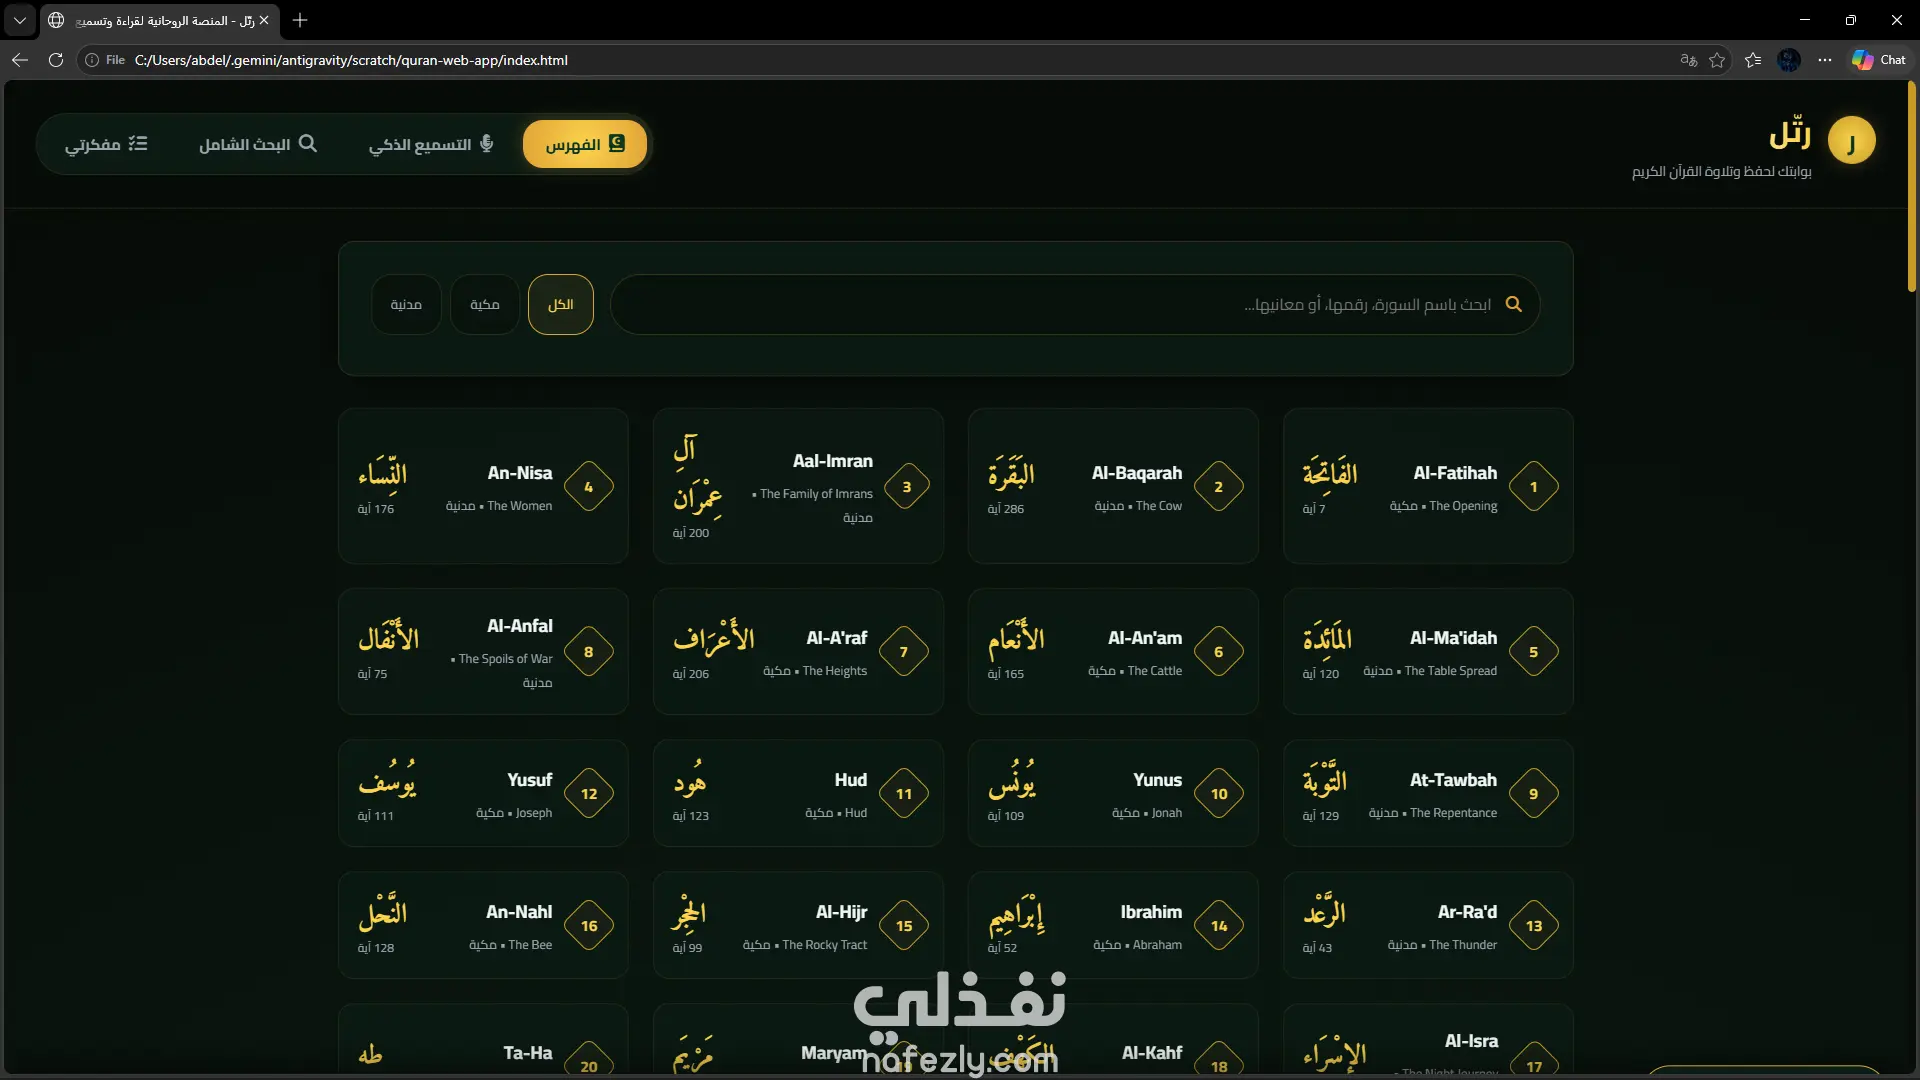The height and width of the screenshot is (1080, 1920).
Task: Focus the surah search input field
Action: 1075,304
